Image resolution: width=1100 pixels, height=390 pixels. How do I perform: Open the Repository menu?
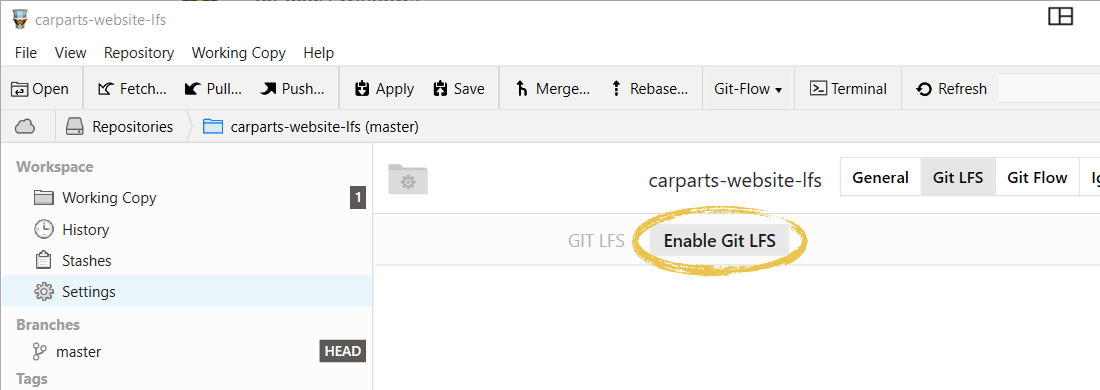pyautogui.click(x=139, y=53)
